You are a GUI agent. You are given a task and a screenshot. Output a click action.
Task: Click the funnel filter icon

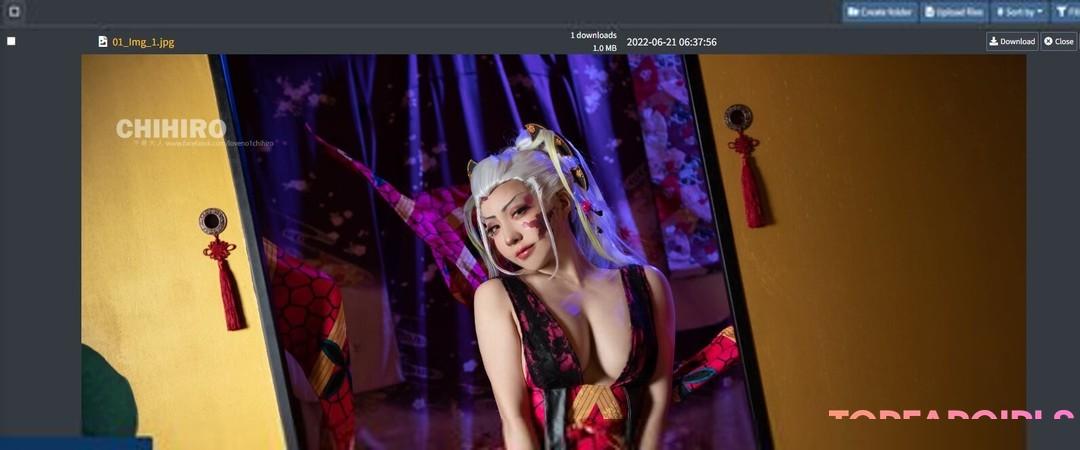pyautogui.click(x=1061, y=12)
